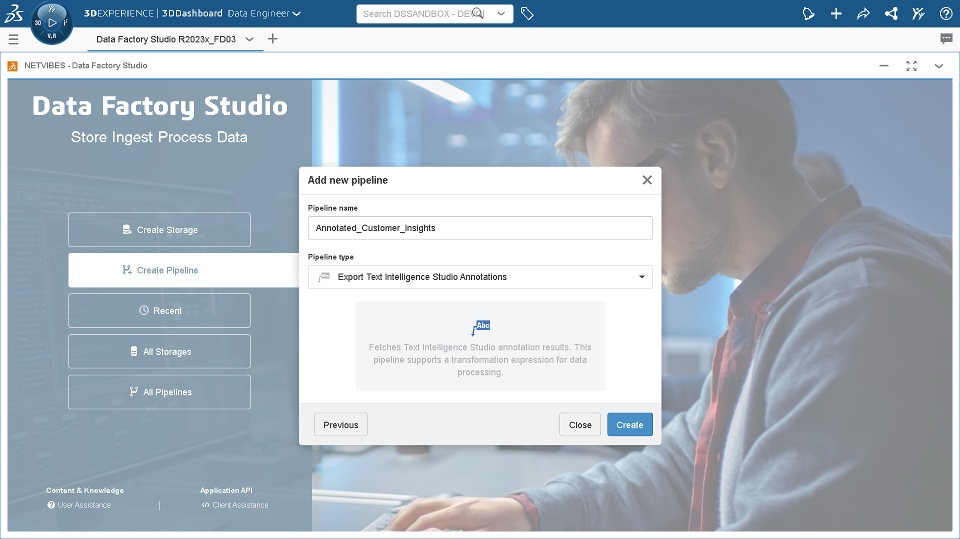
Task: Go back with the Previous button
Action: pos(341,424)
